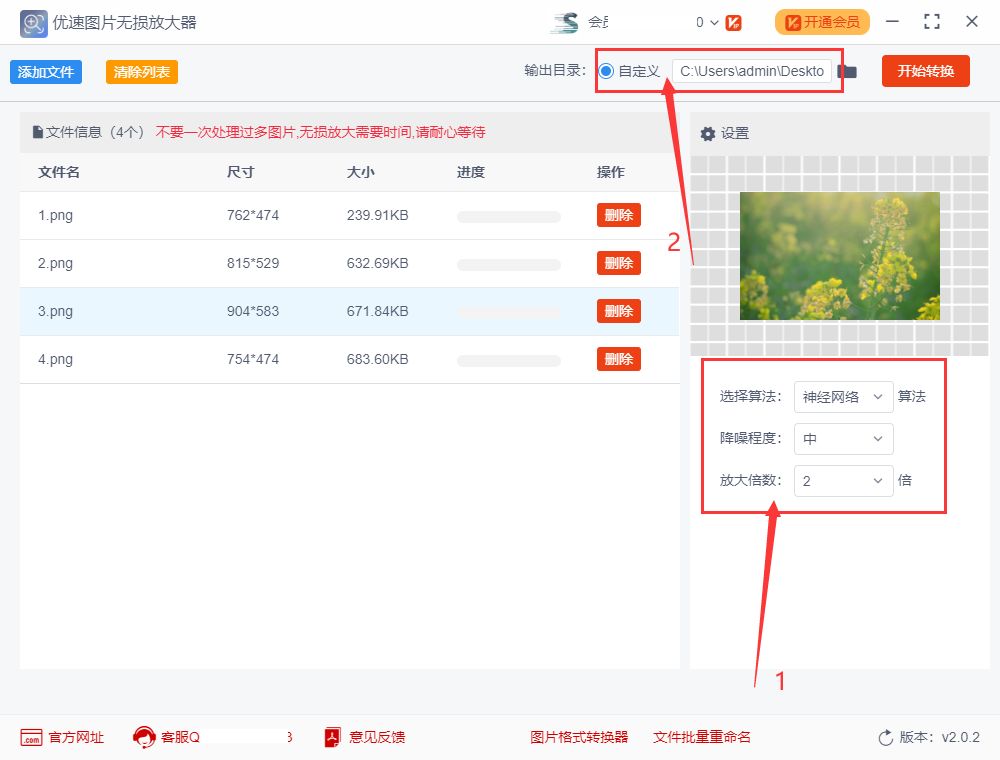This screenshot has height=760, width=1000.
Task: Click the app logo magnifier icon
Action: pos(33,24)
